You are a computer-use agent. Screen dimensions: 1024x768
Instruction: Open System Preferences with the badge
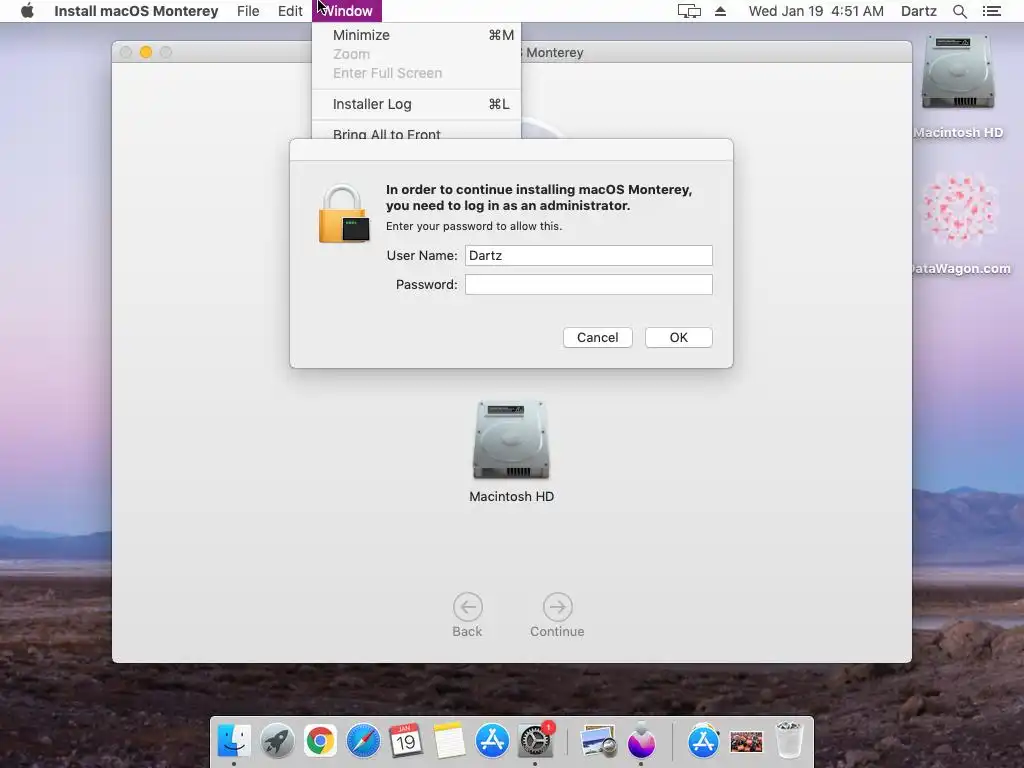tap(535, 740)
